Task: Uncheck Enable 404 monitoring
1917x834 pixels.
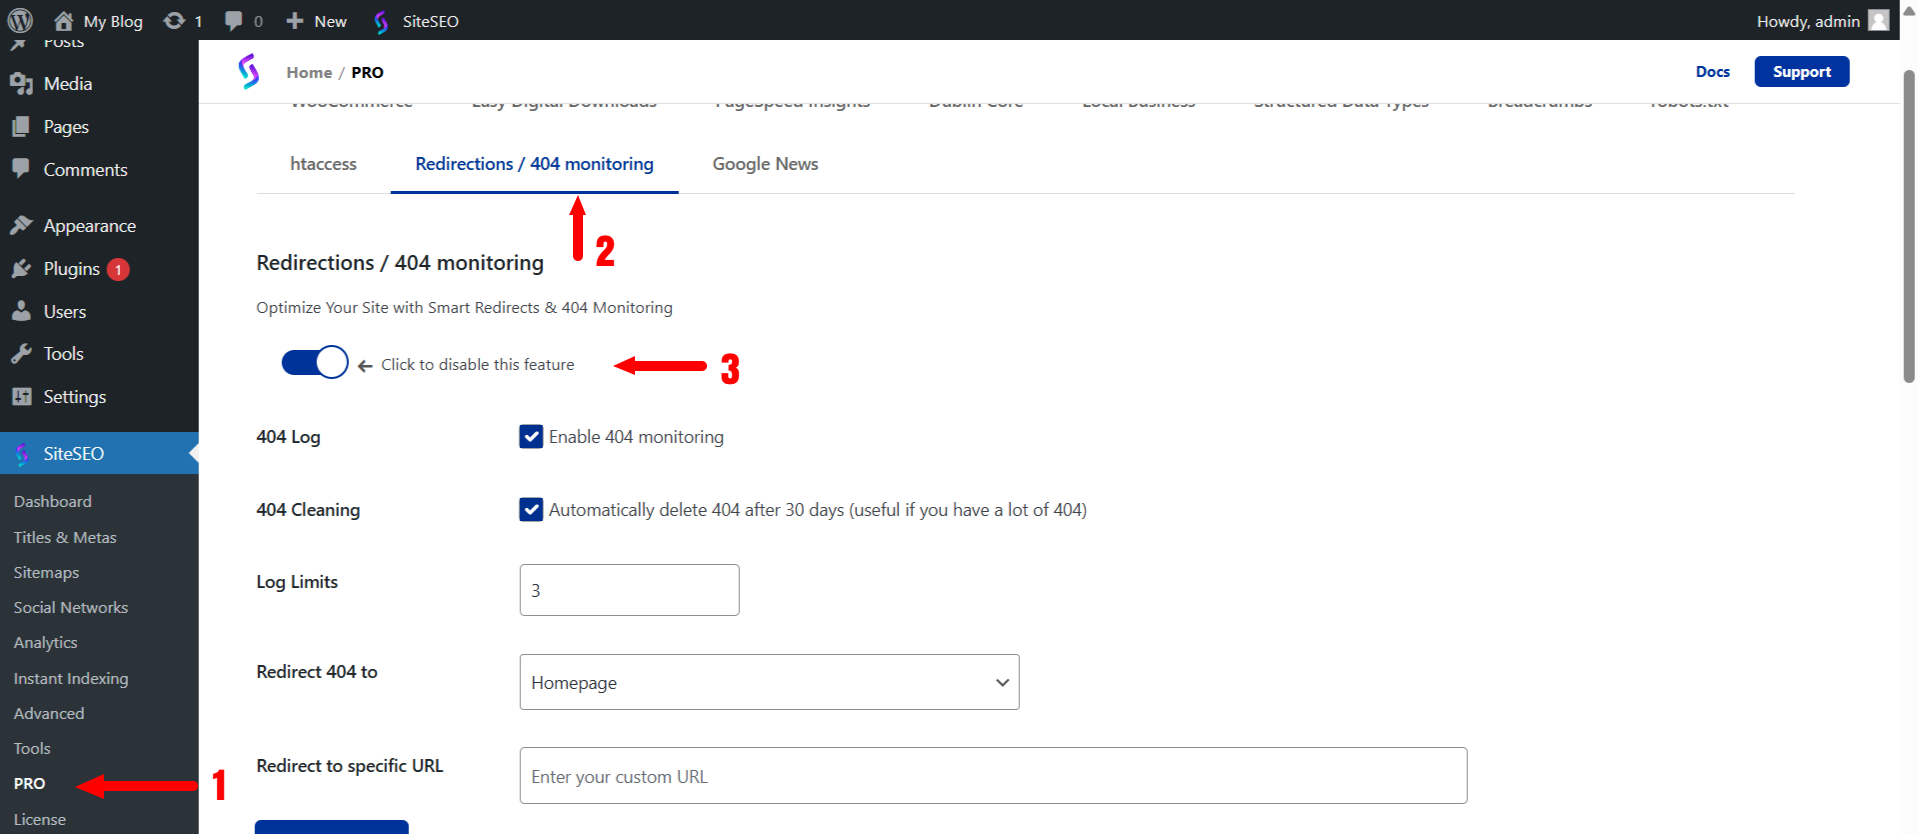Action: click(531, 437)
